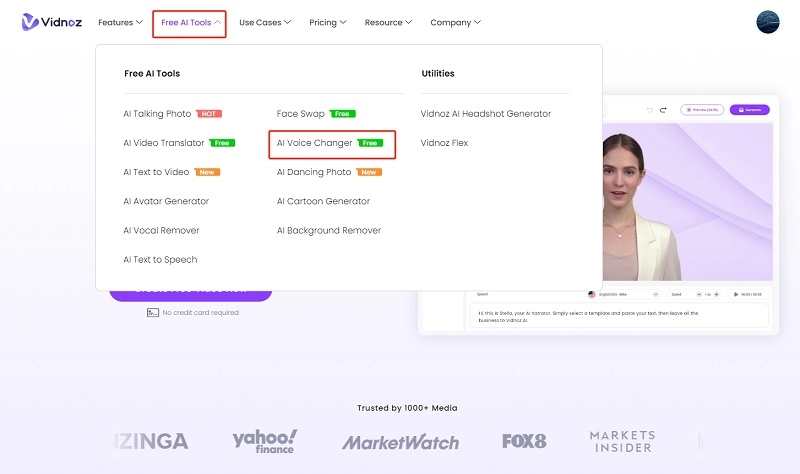
Task: Expand the Company menu
Action: point(455,22)
